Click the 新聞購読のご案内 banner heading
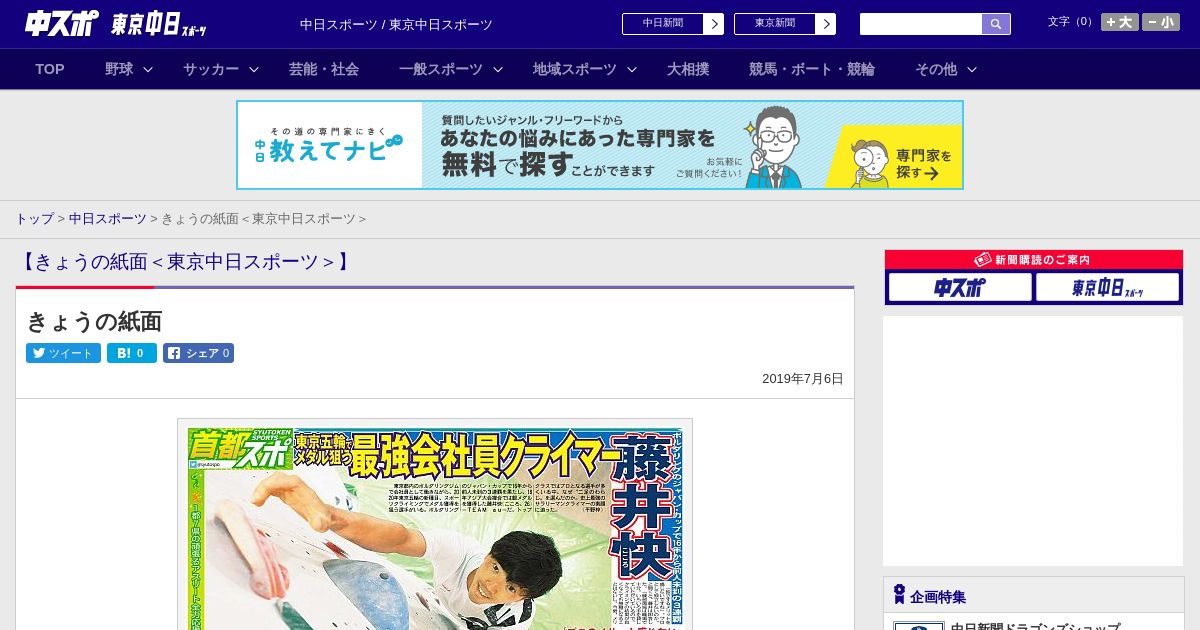The width and height of the screenshot is (1200, 630). (x=1034, y=259)
